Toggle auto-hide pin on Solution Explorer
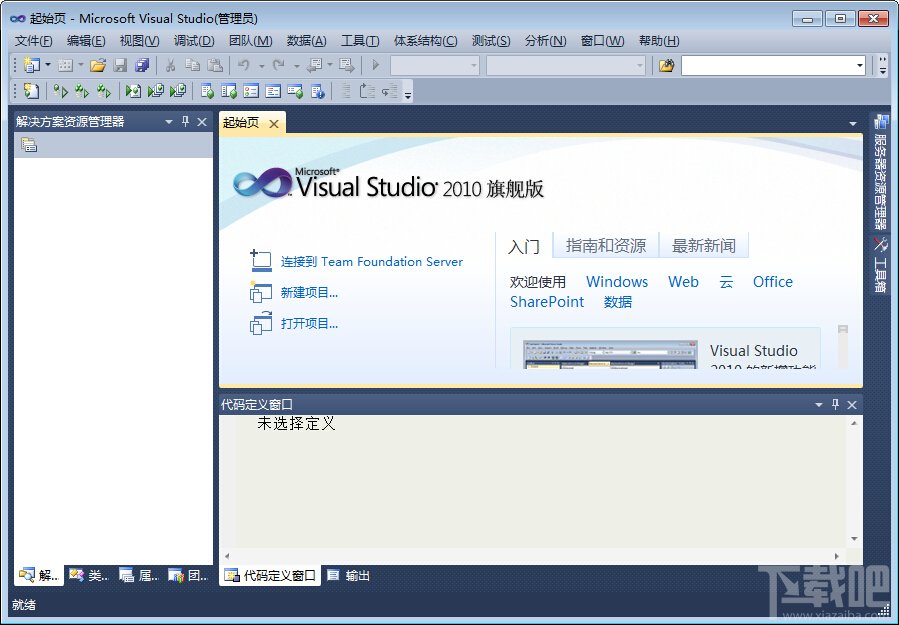This screenshot has height=625, width=899. tap(183, 122)
